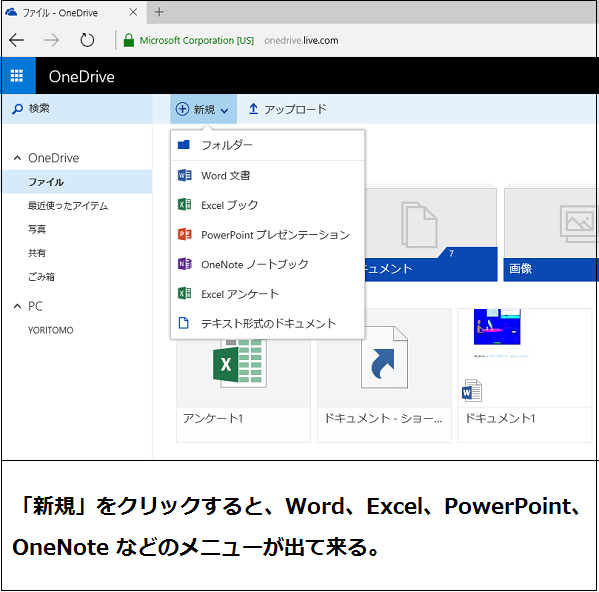Click the Excel ブック green icon
The height and width of the screenshot is (592, 599).
point(185,204)
